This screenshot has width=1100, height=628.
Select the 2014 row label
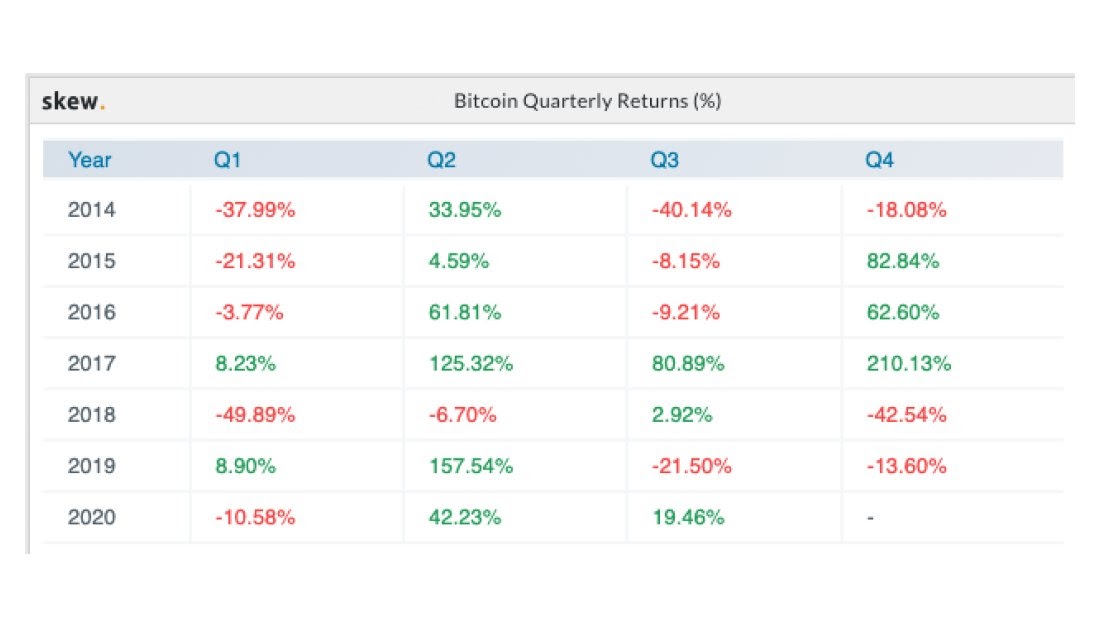[x=92, y=210]
